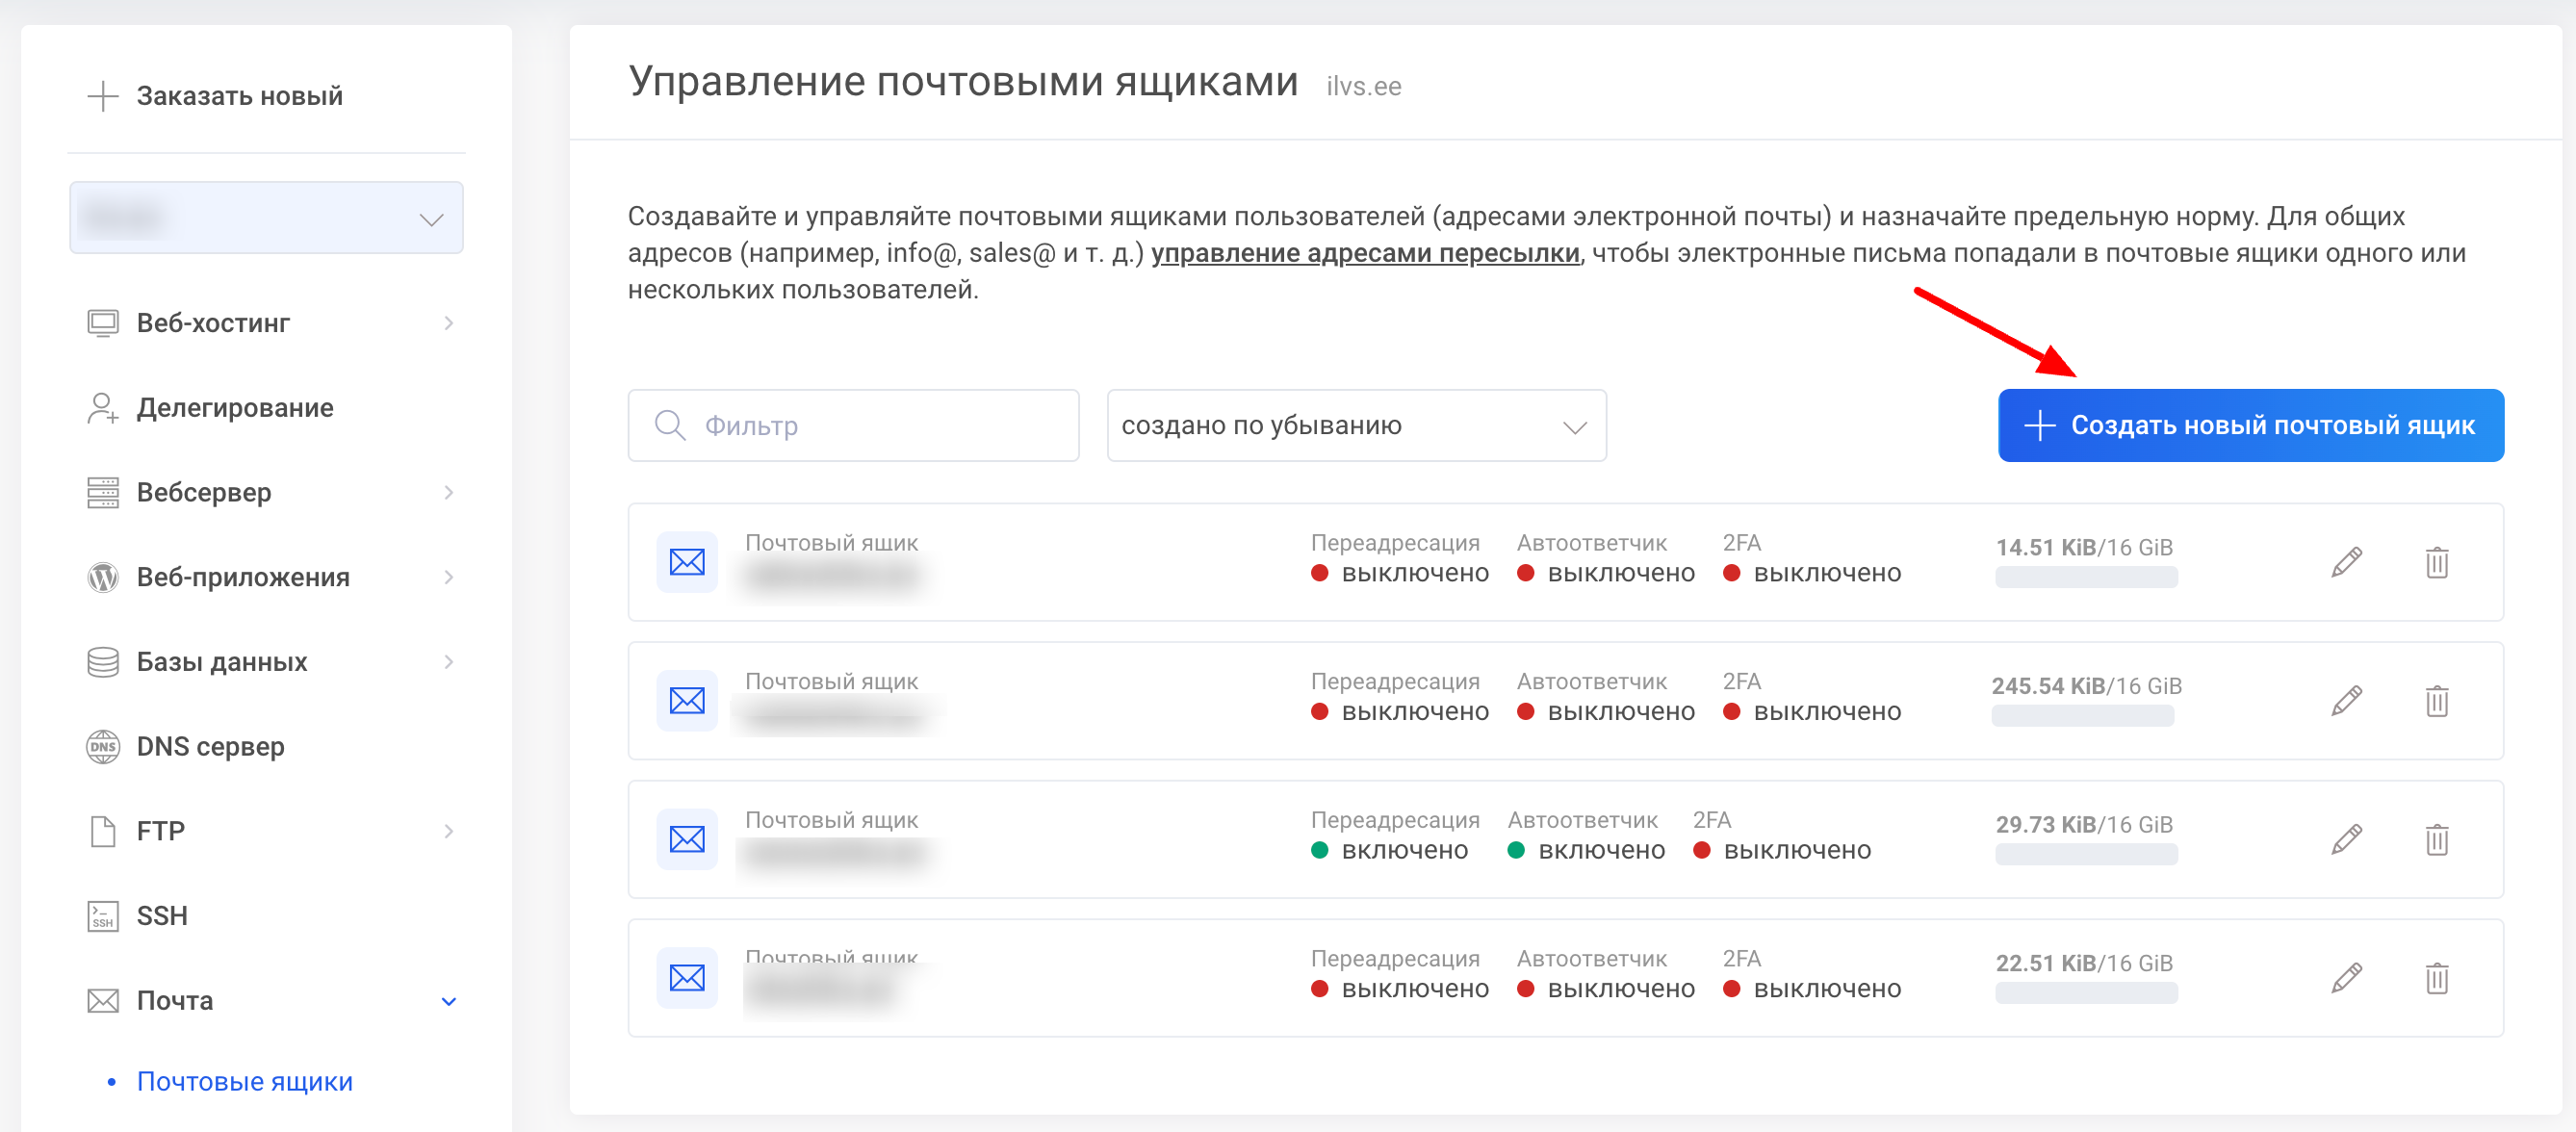The width and height of the screenshot is (2576, 1132).
Task: Collapse the Почта section chevron
Action: click(449, 1001)
